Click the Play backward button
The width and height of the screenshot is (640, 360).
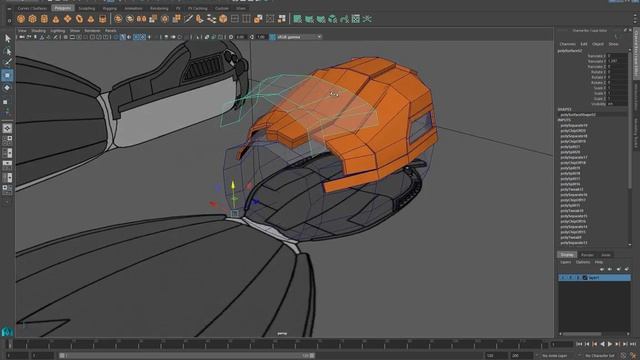point(602,344)
